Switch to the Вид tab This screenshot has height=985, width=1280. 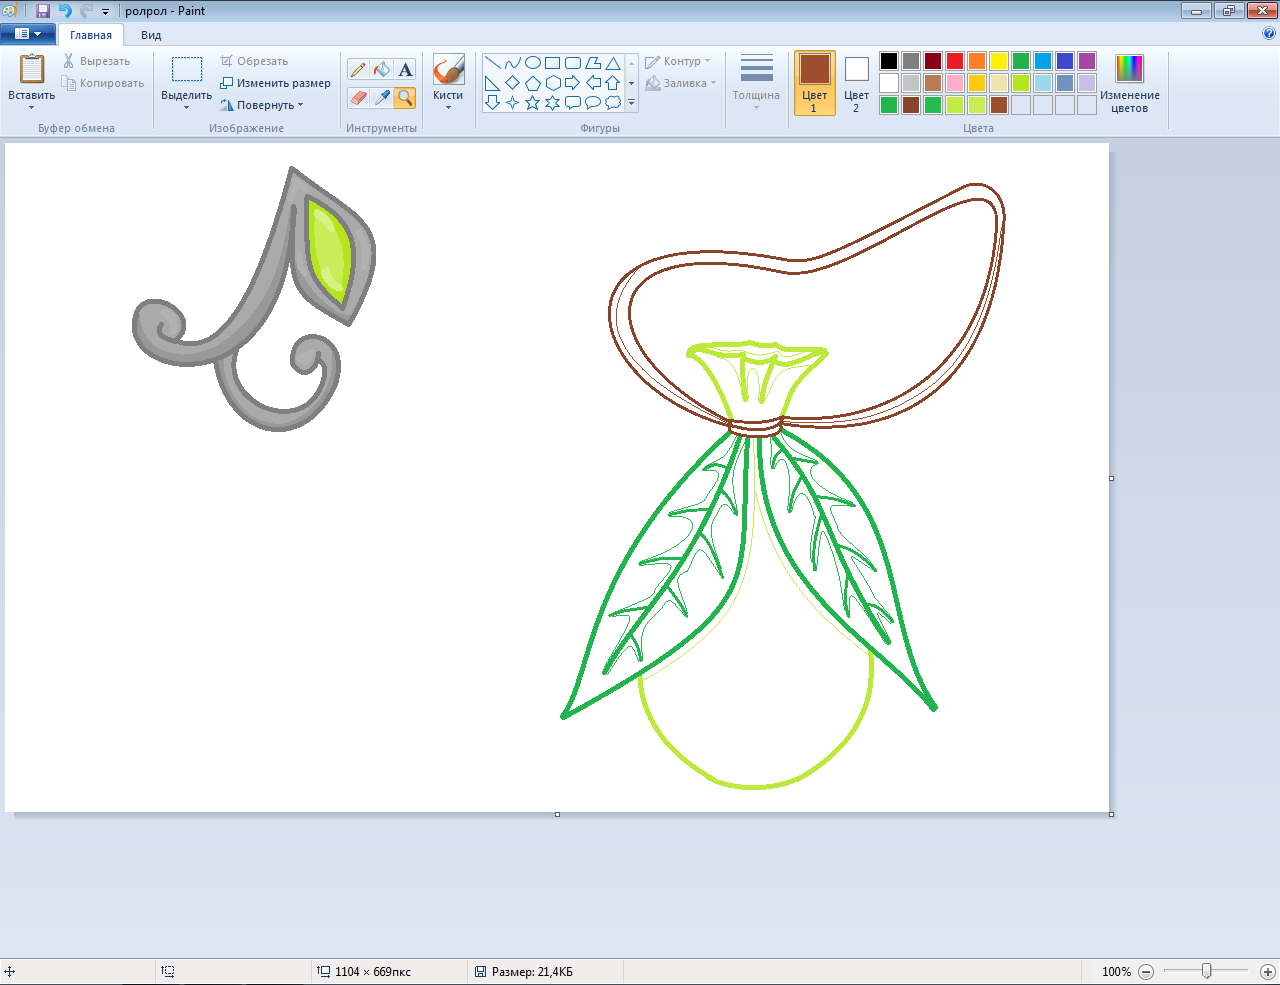151,35
